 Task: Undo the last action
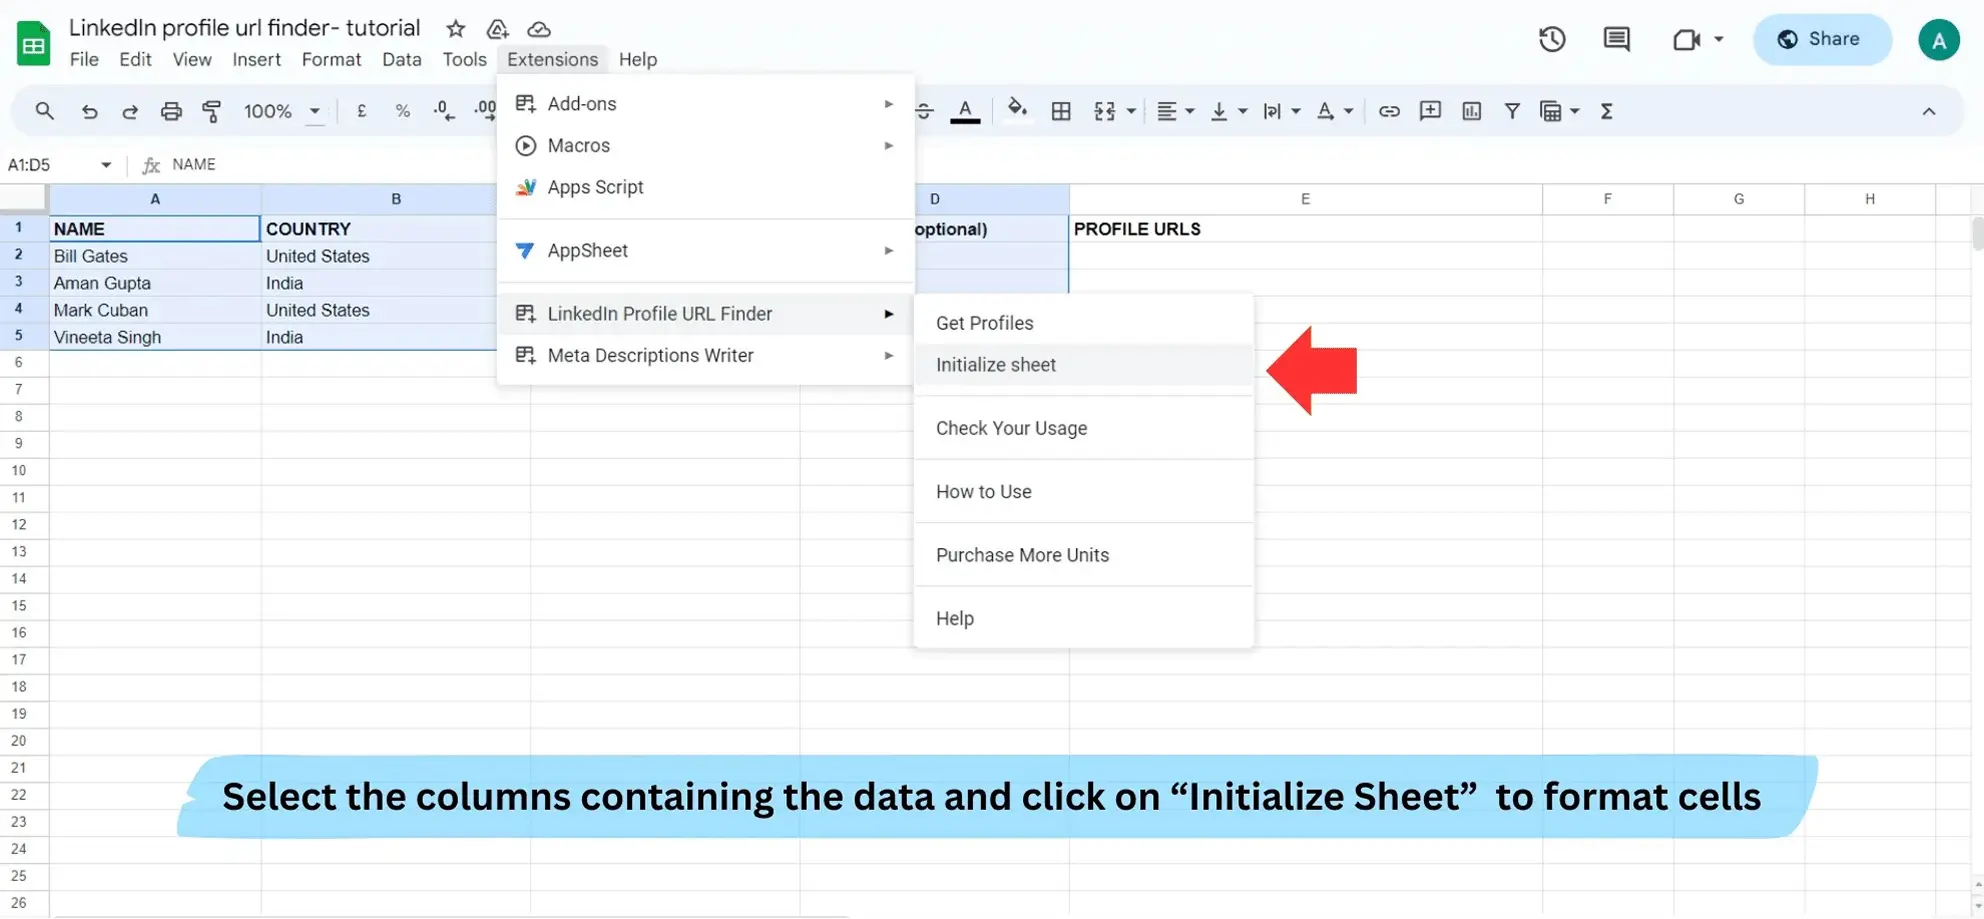tap(89, 111)
